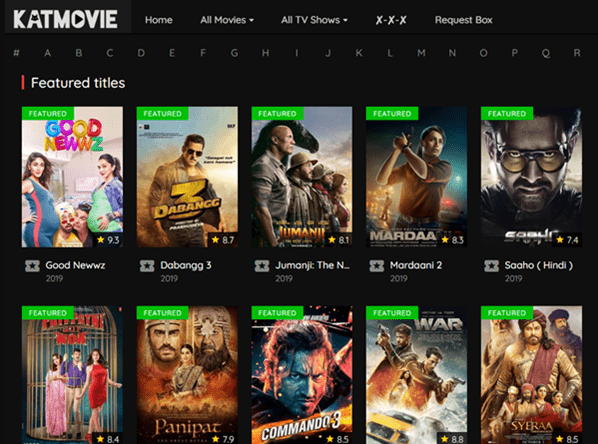The height and width of the screenshot is (444, 598).
Task: Filter titles by letter H
Action: [x=265, y=53]
